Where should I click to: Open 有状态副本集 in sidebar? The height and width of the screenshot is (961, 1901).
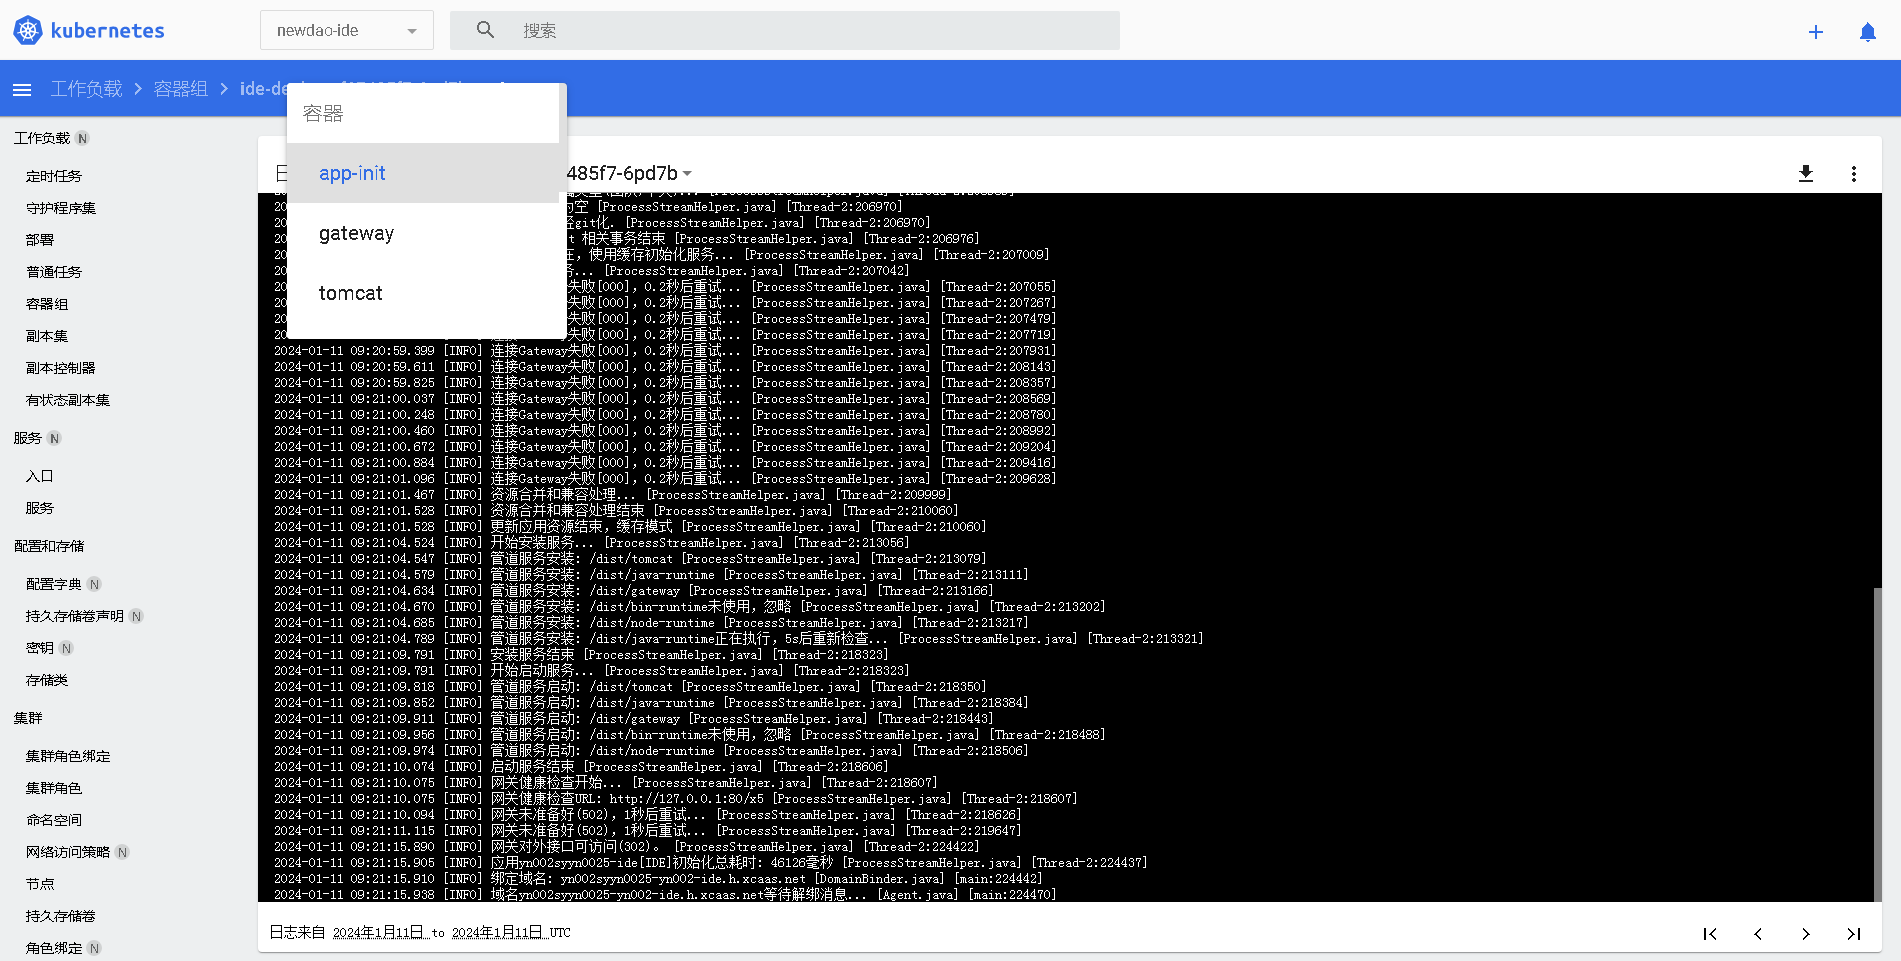(68, 400)
